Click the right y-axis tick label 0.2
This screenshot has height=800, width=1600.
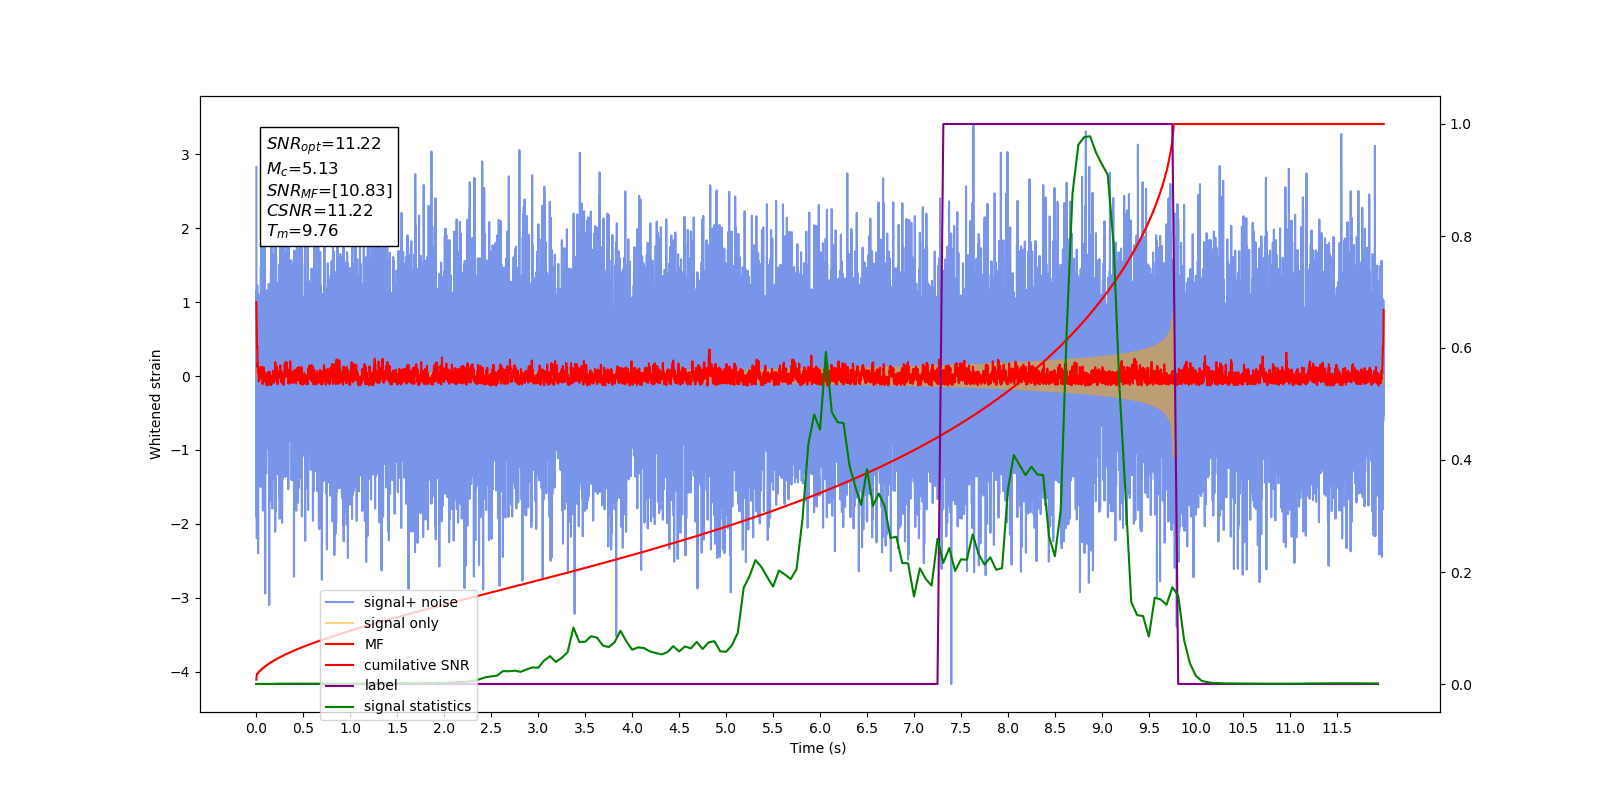pos(1461,573)
